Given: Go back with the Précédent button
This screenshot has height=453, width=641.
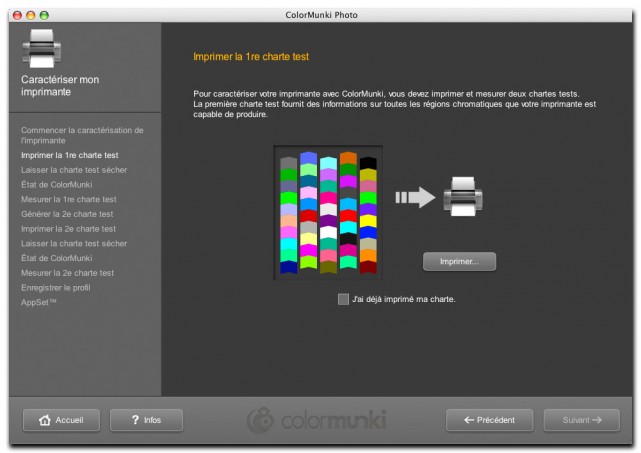Looking at the screenshot, I should tap(489, 420).
